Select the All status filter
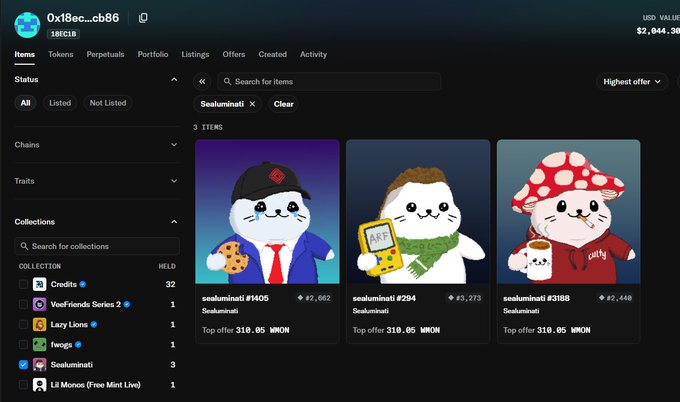This screenshot has height=402, width=680. pyautogui.click(x=26, y=103)
